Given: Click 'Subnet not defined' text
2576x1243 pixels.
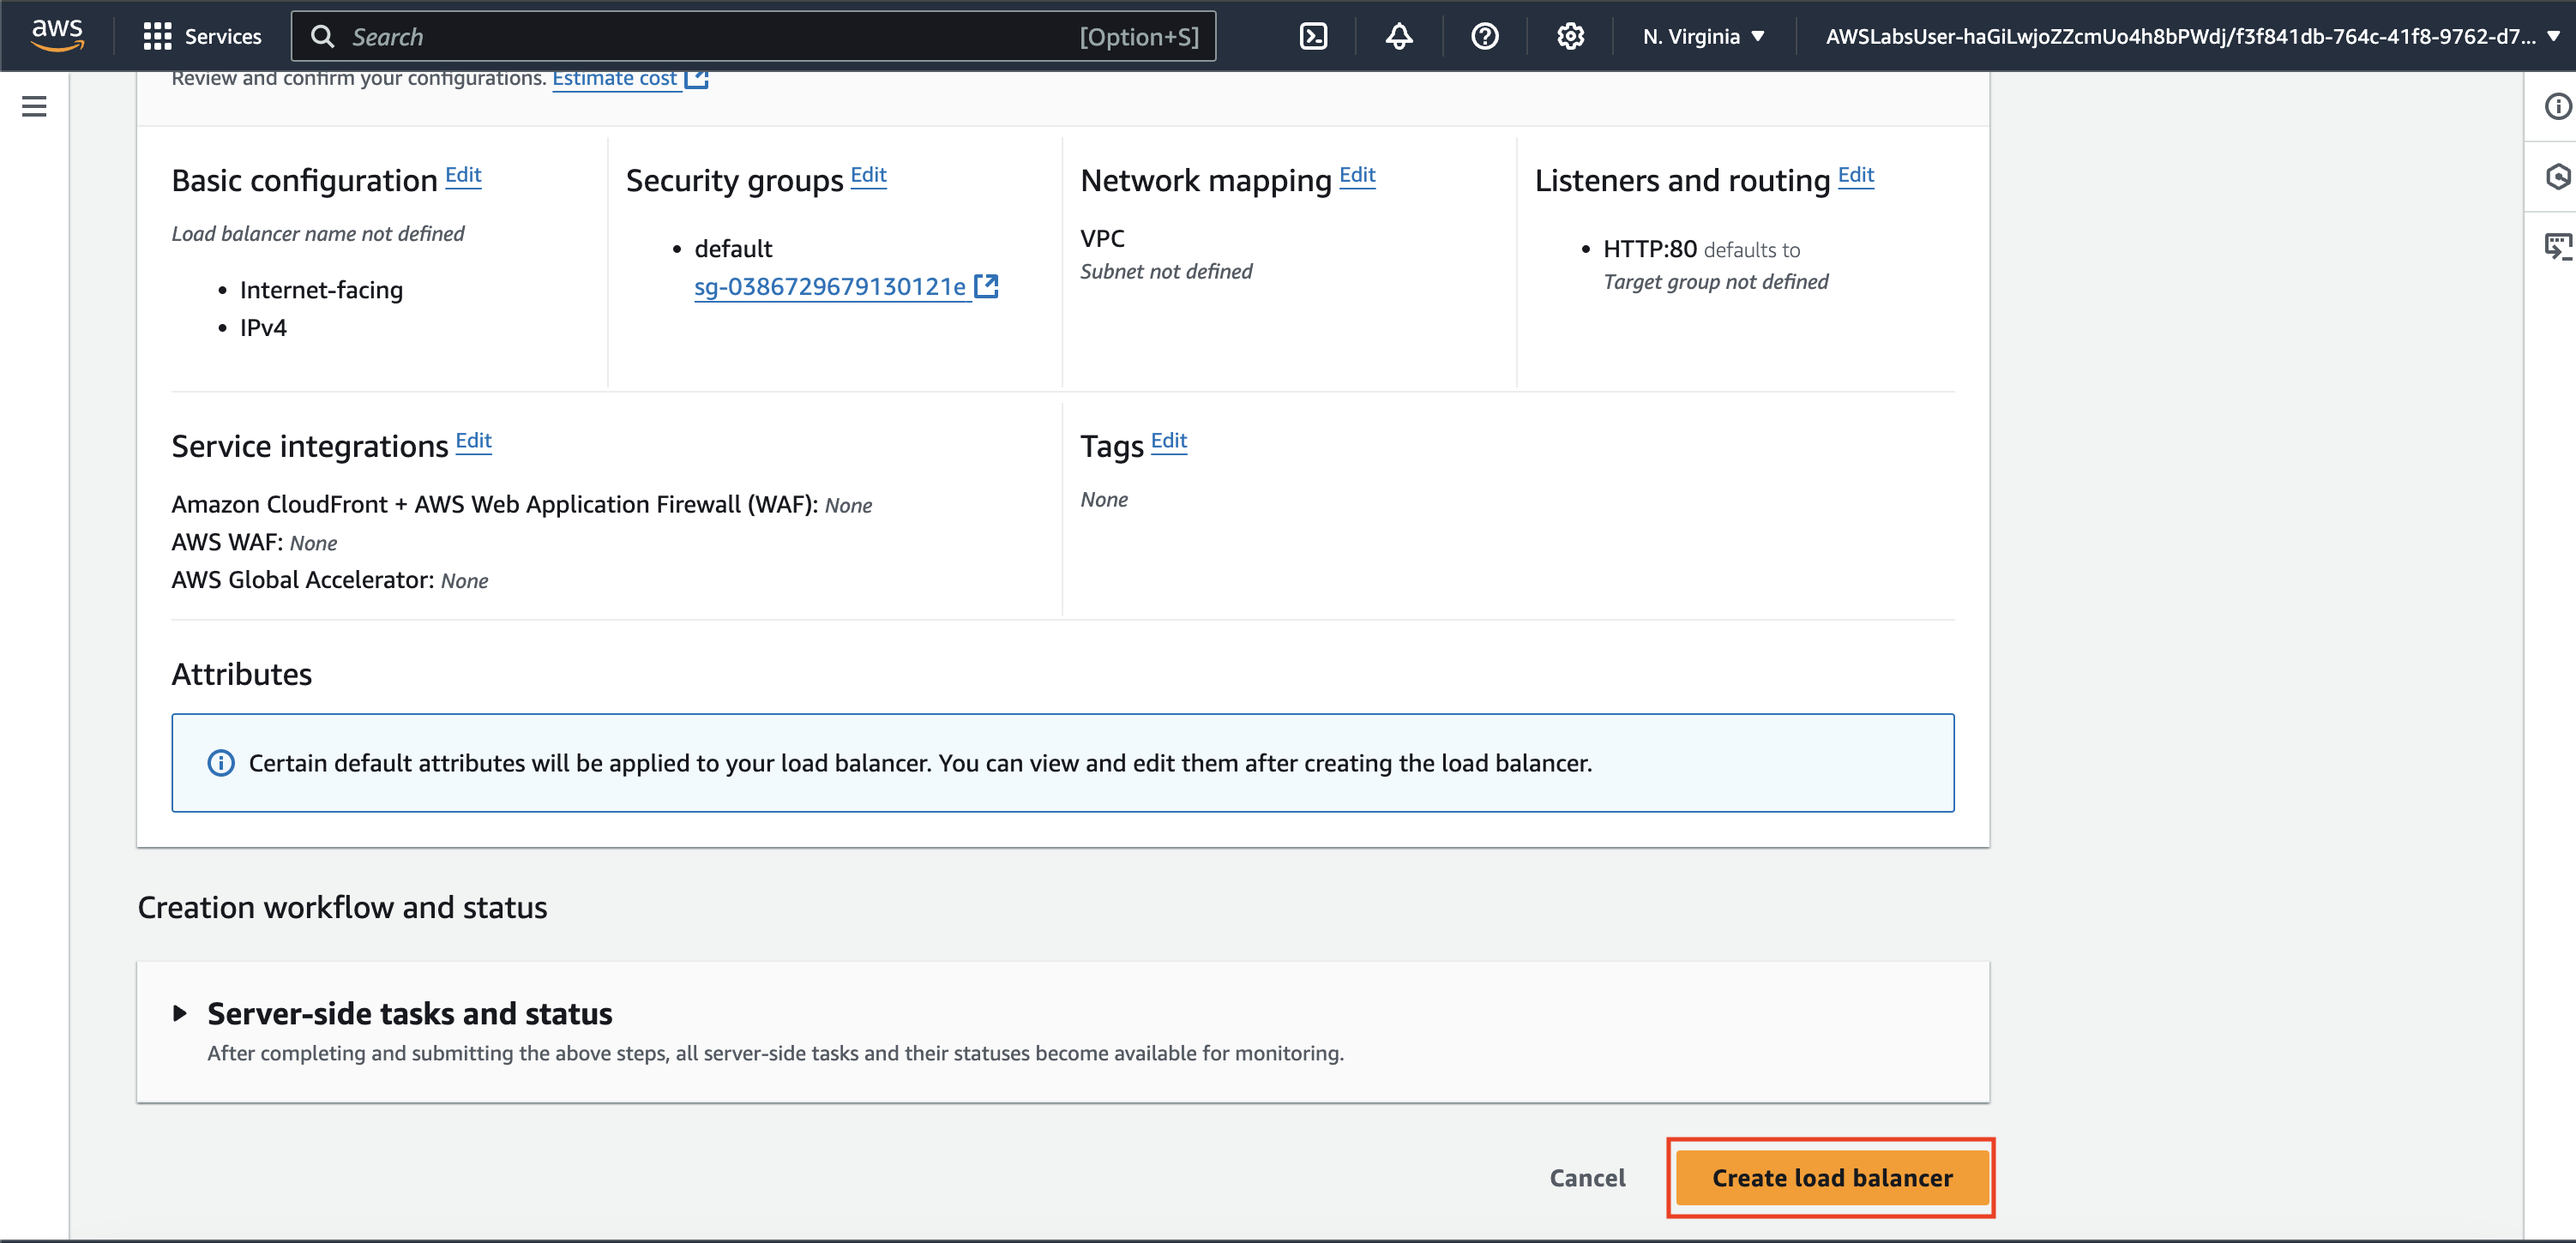Looking at the screenshot, I should pyautogui.click(x=1166, y=272).
